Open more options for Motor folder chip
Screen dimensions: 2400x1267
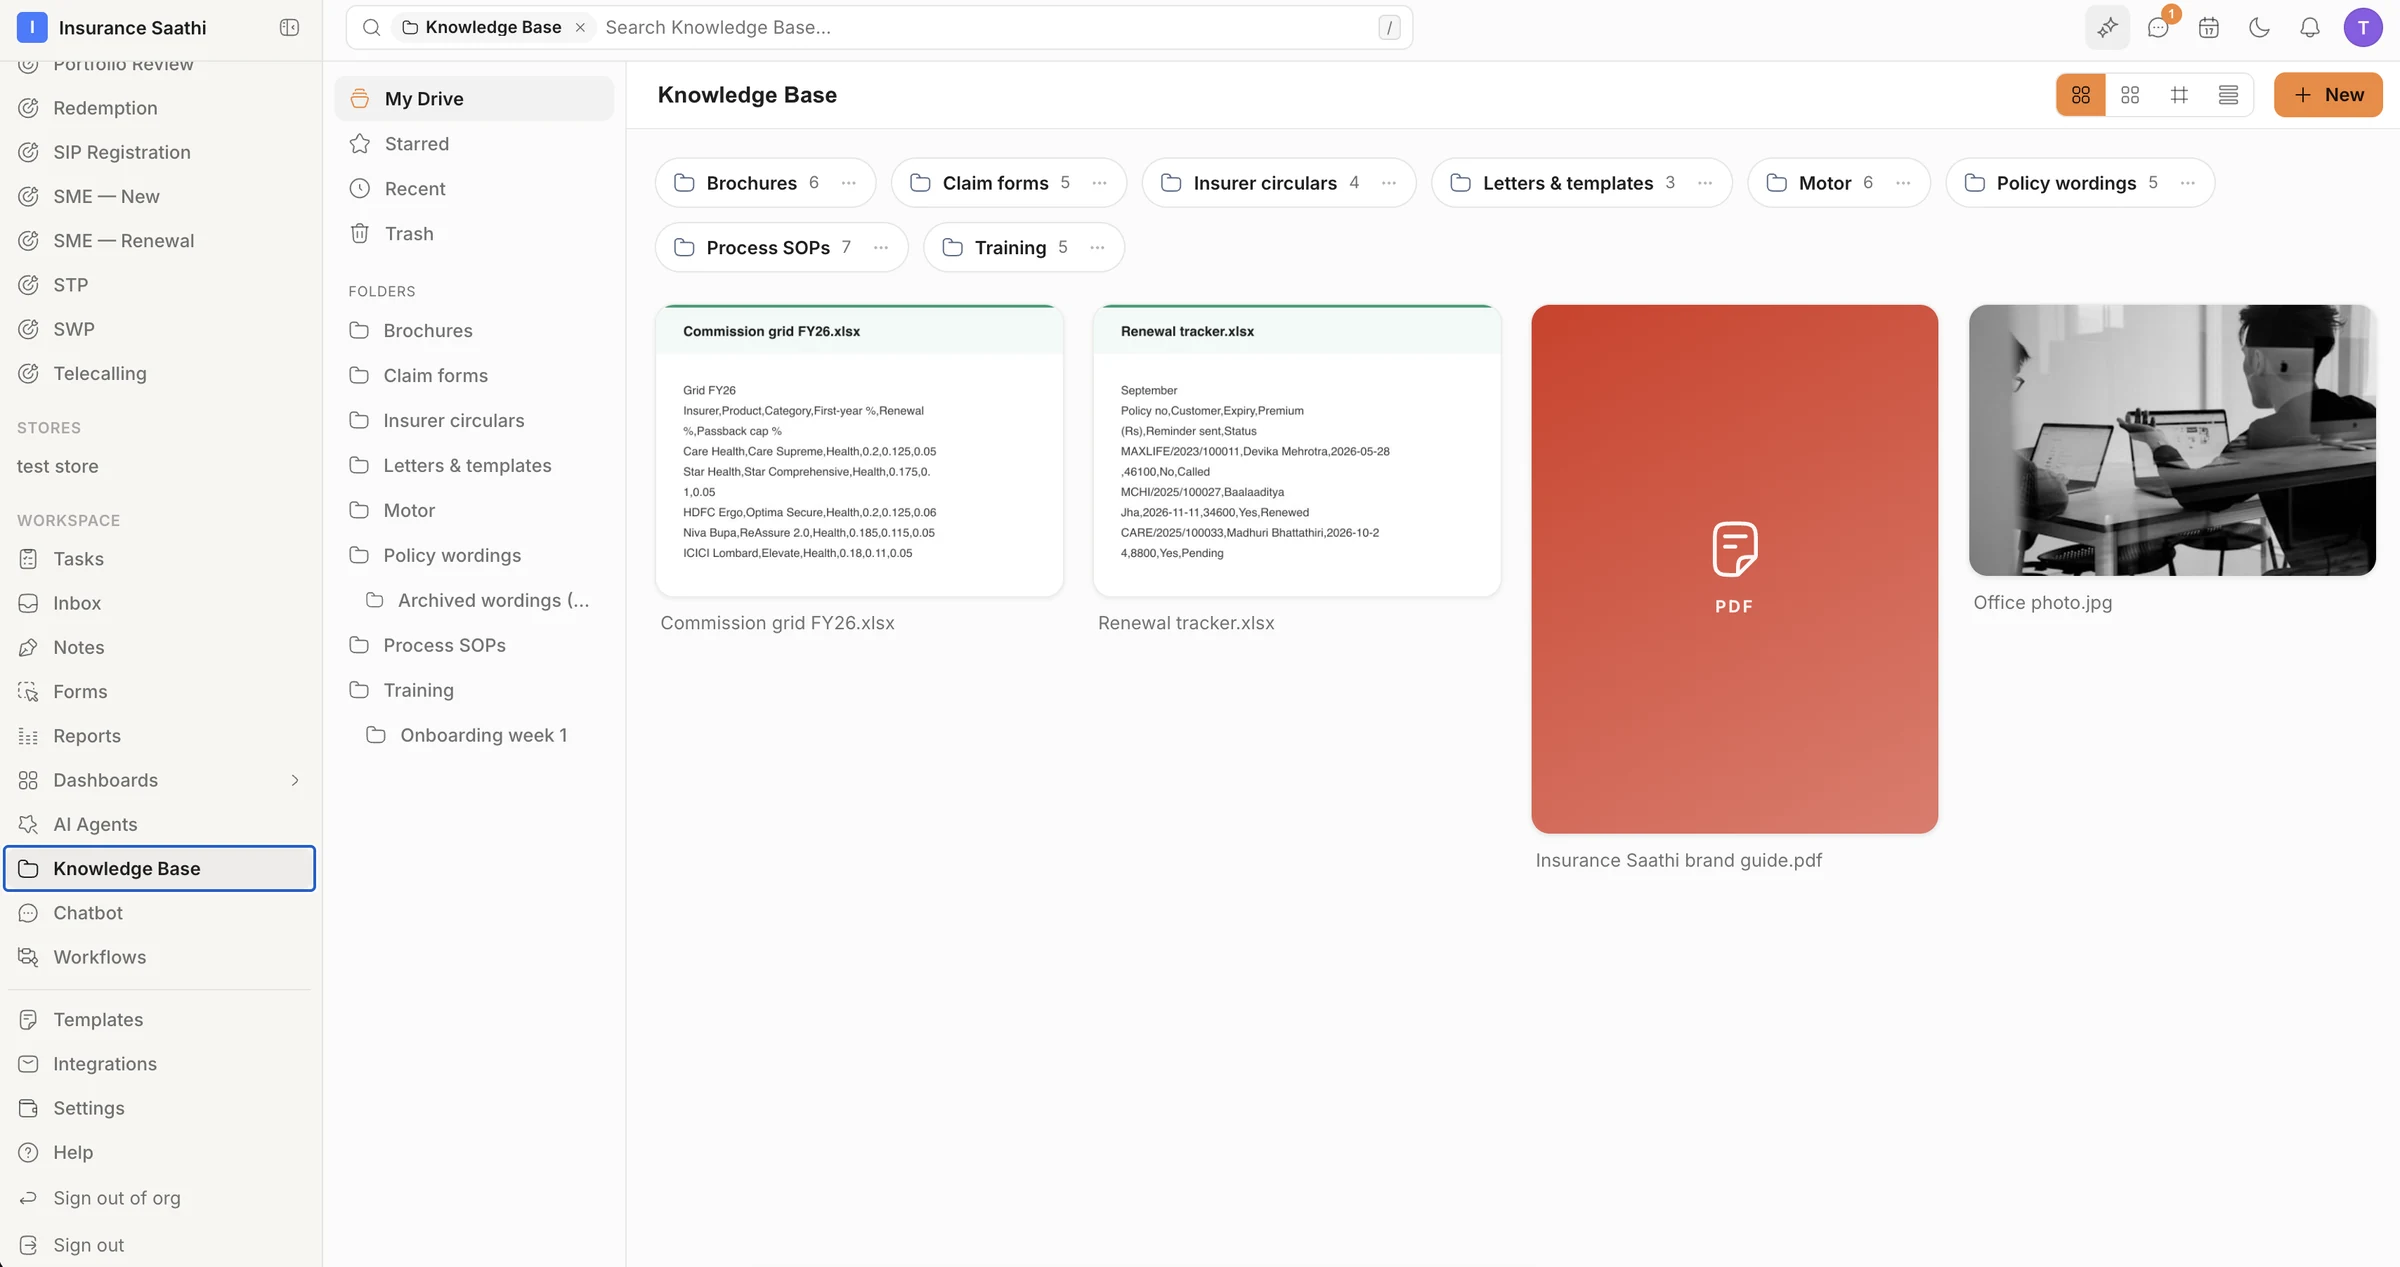tap(1903, 183)
